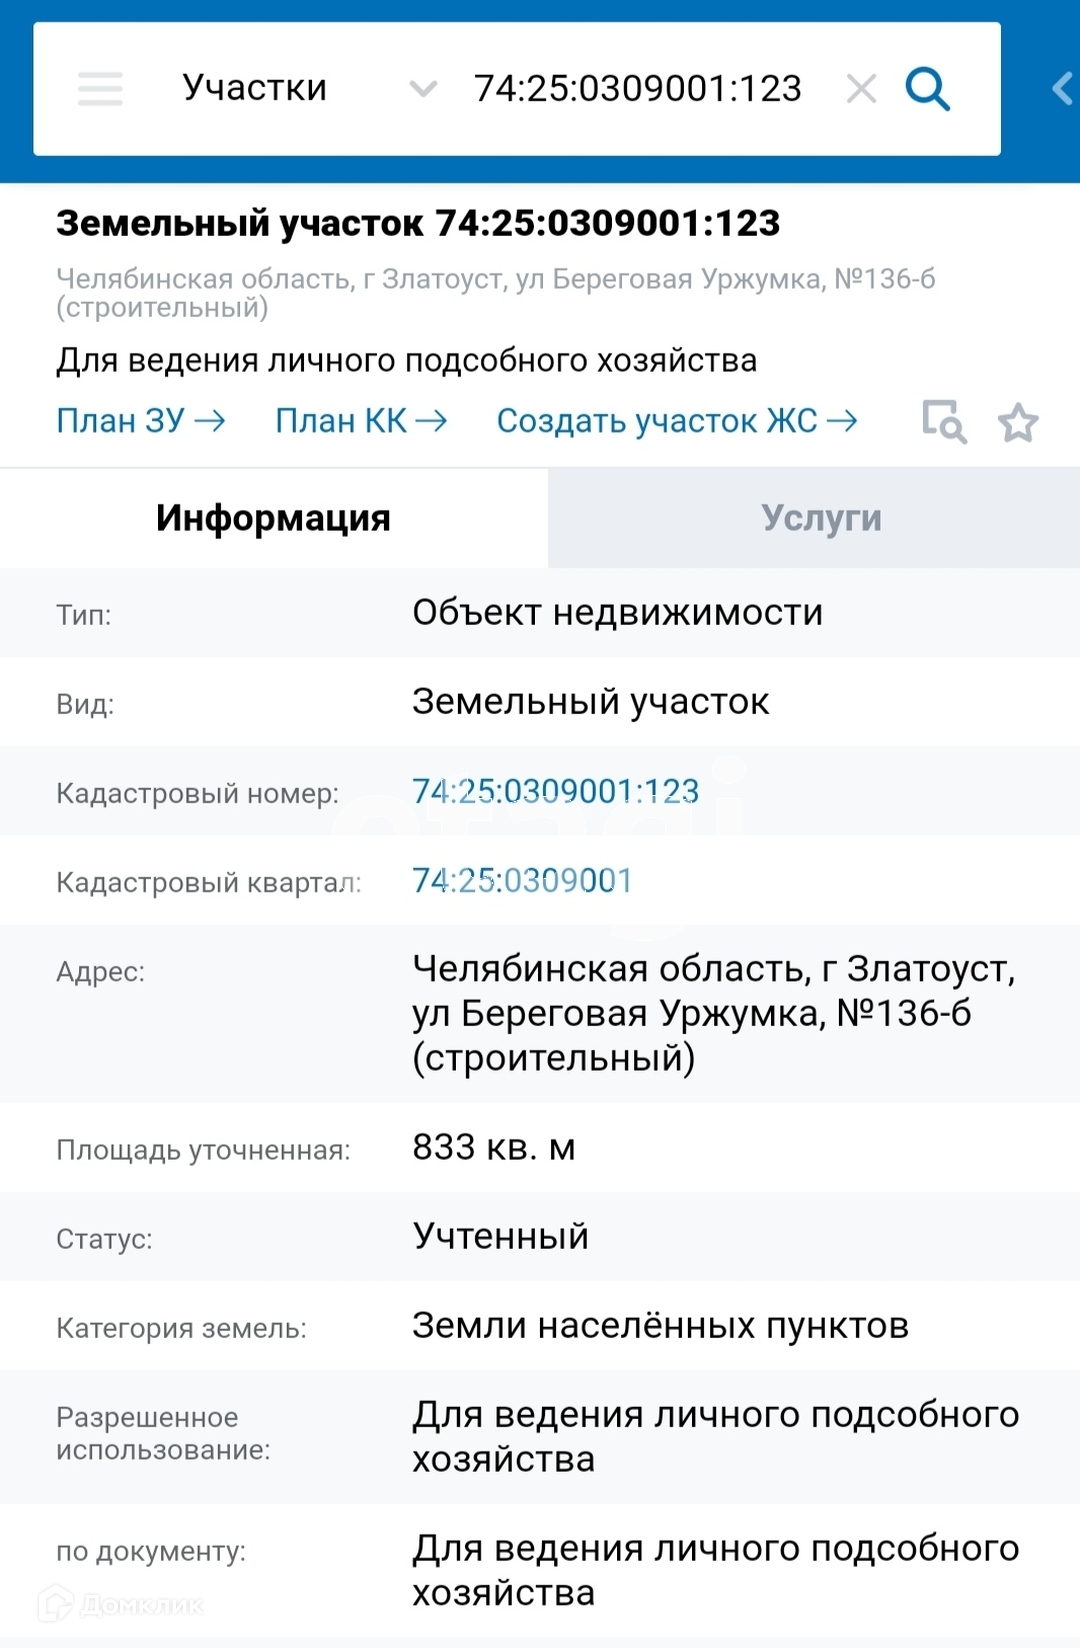The height and width of the screenshot is (1648, 1080).
Task: Add the parcel to favorites star
Action: (x=1018, y=422)
